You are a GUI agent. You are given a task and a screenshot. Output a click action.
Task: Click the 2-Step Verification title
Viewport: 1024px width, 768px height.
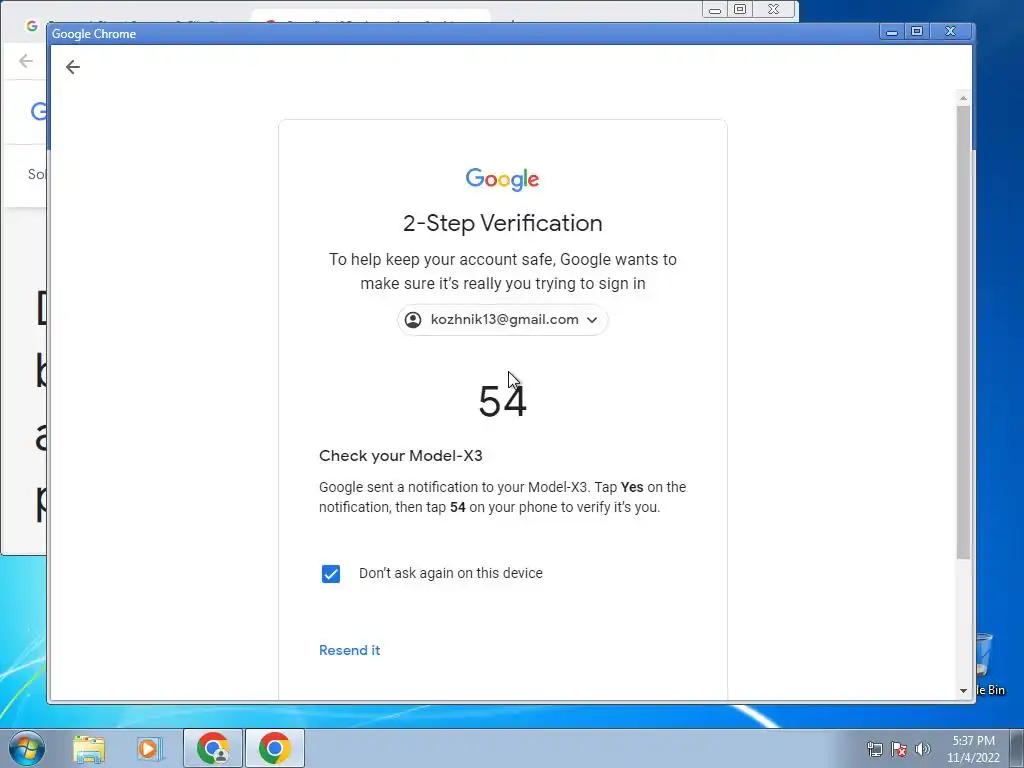click(502, 223)
